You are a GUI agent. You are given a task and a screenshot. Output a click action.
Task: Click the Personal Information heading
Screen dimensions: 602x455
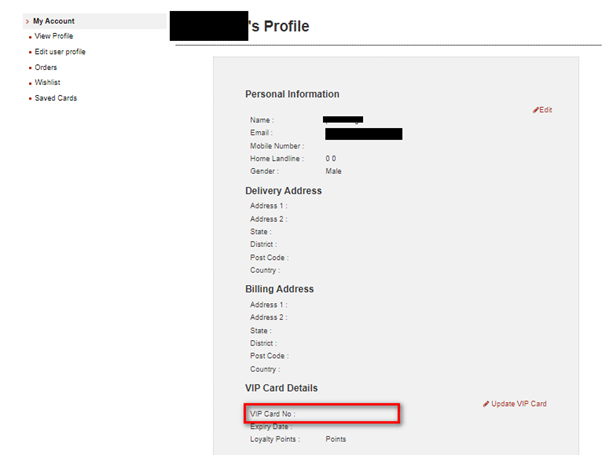292,94
